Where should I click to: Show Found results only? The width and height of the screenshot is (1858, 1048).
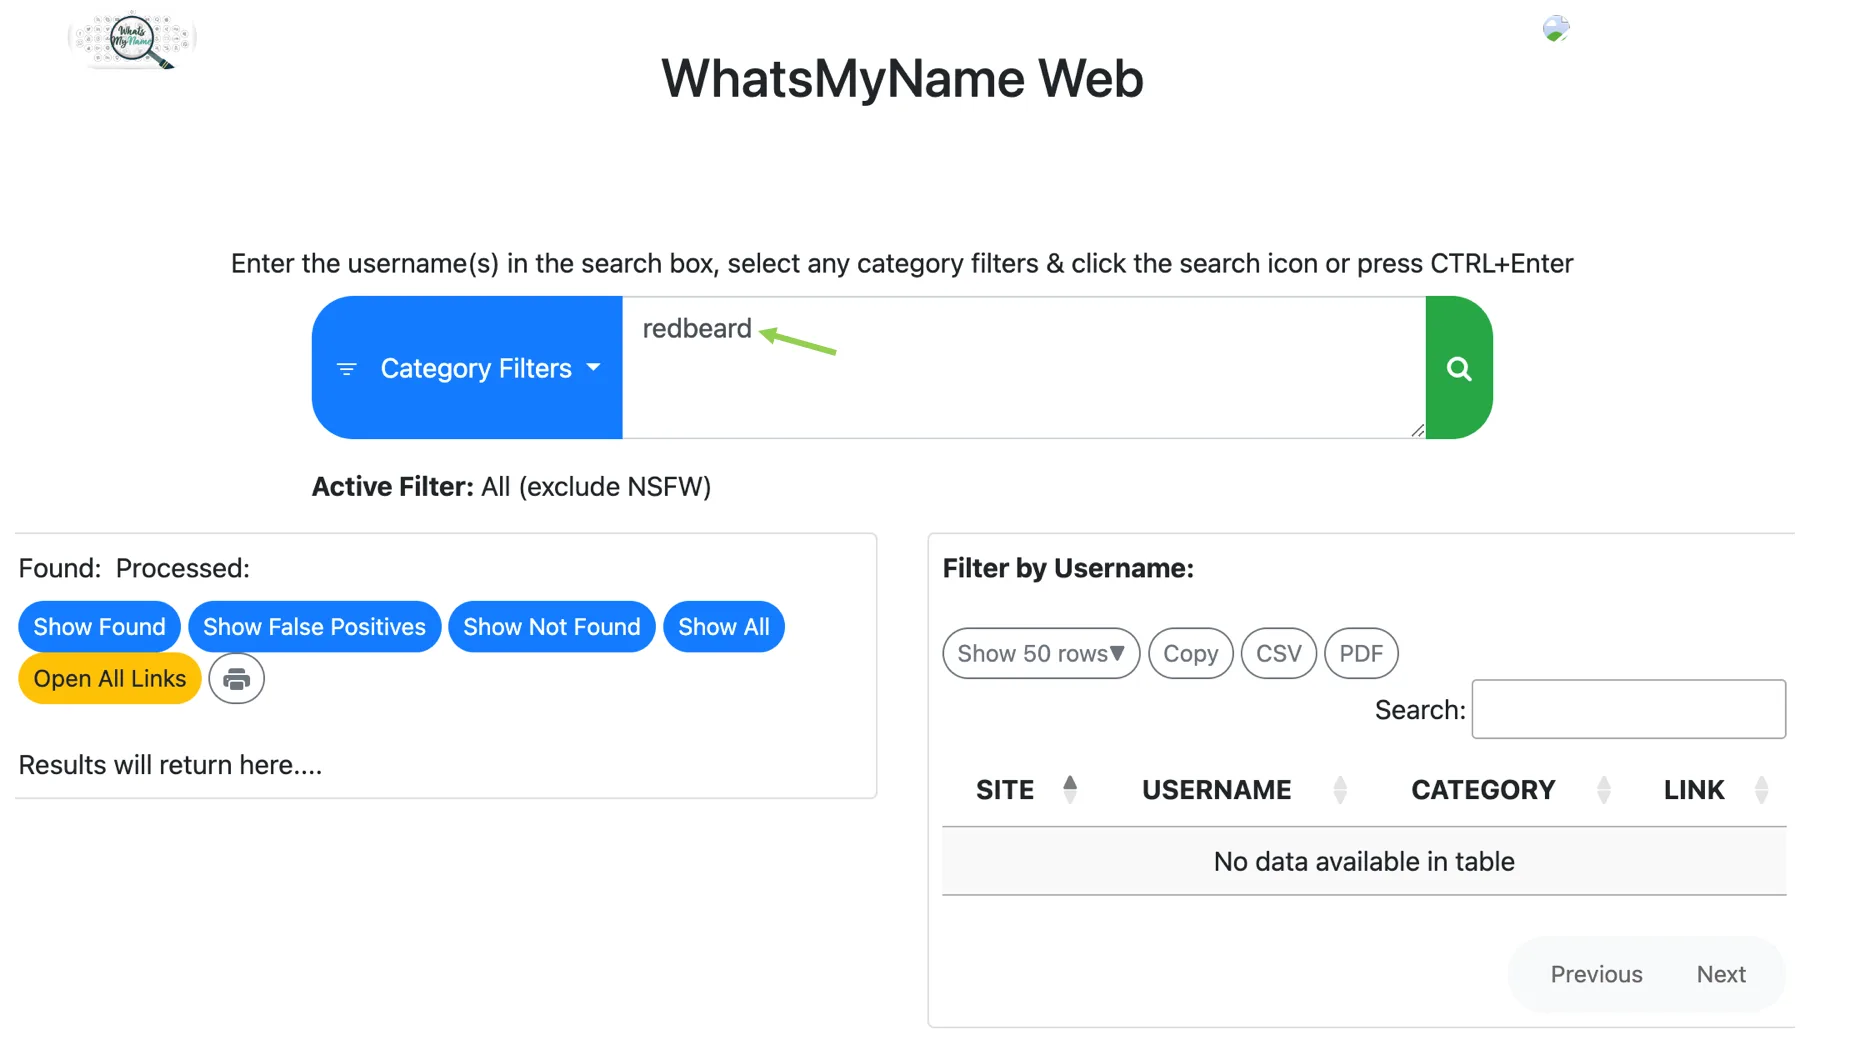coord(99,627)
